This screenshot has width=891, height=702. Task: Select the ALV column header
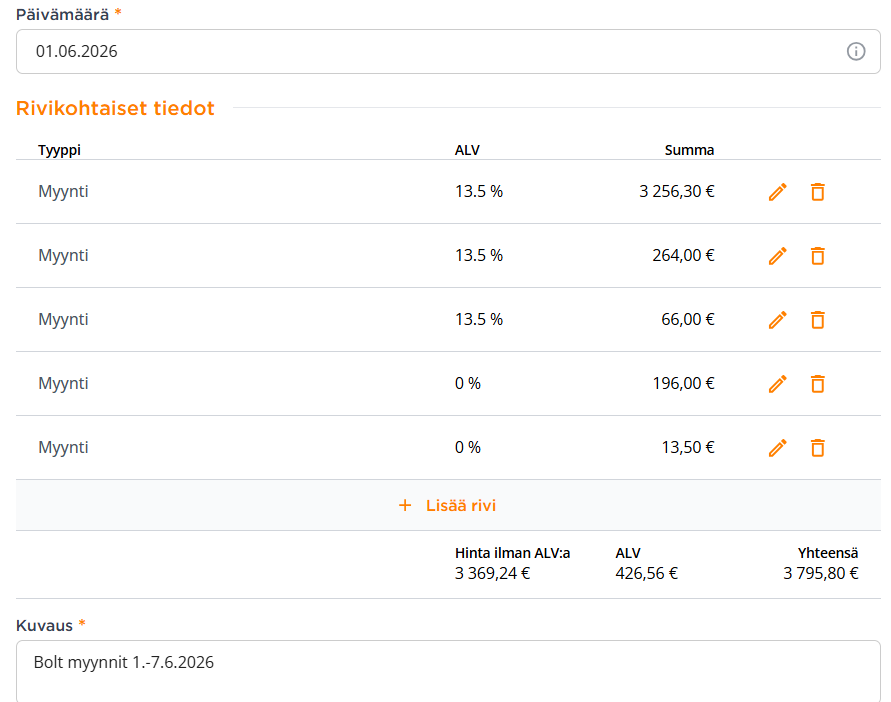tap(467, 150)
